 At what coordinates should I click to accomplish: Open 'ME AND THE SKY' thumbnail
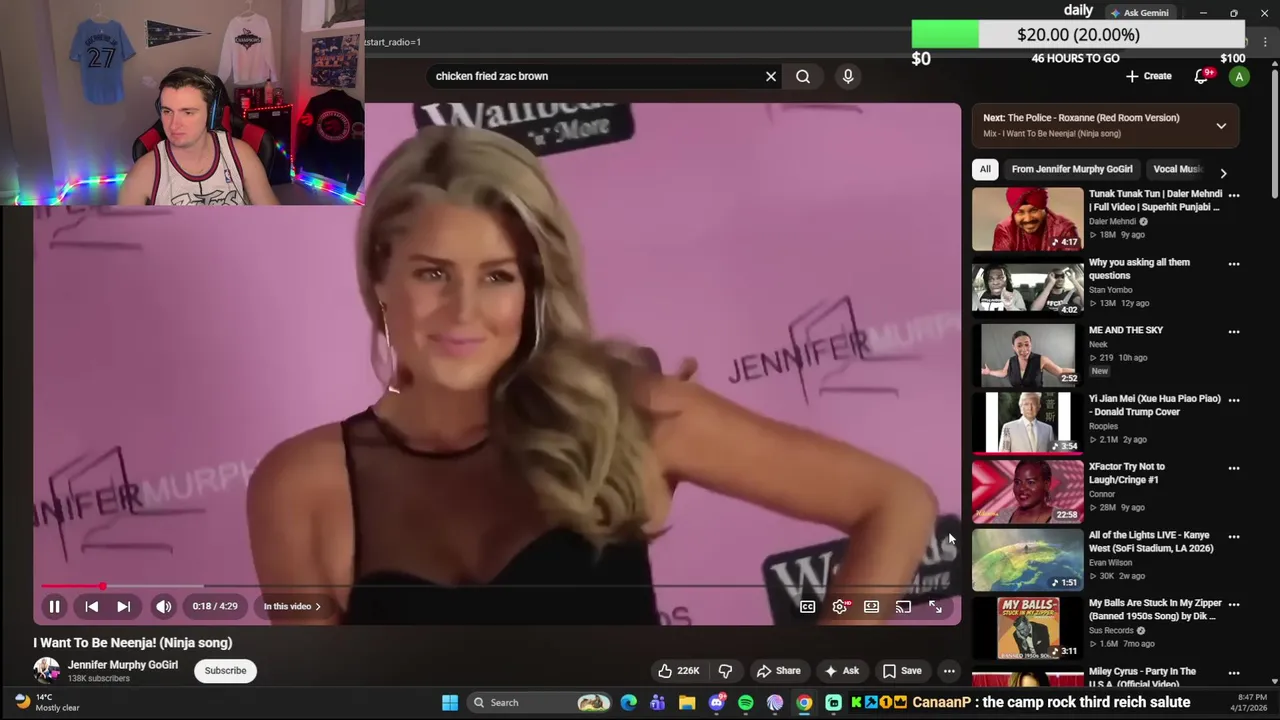point(1028,355)
